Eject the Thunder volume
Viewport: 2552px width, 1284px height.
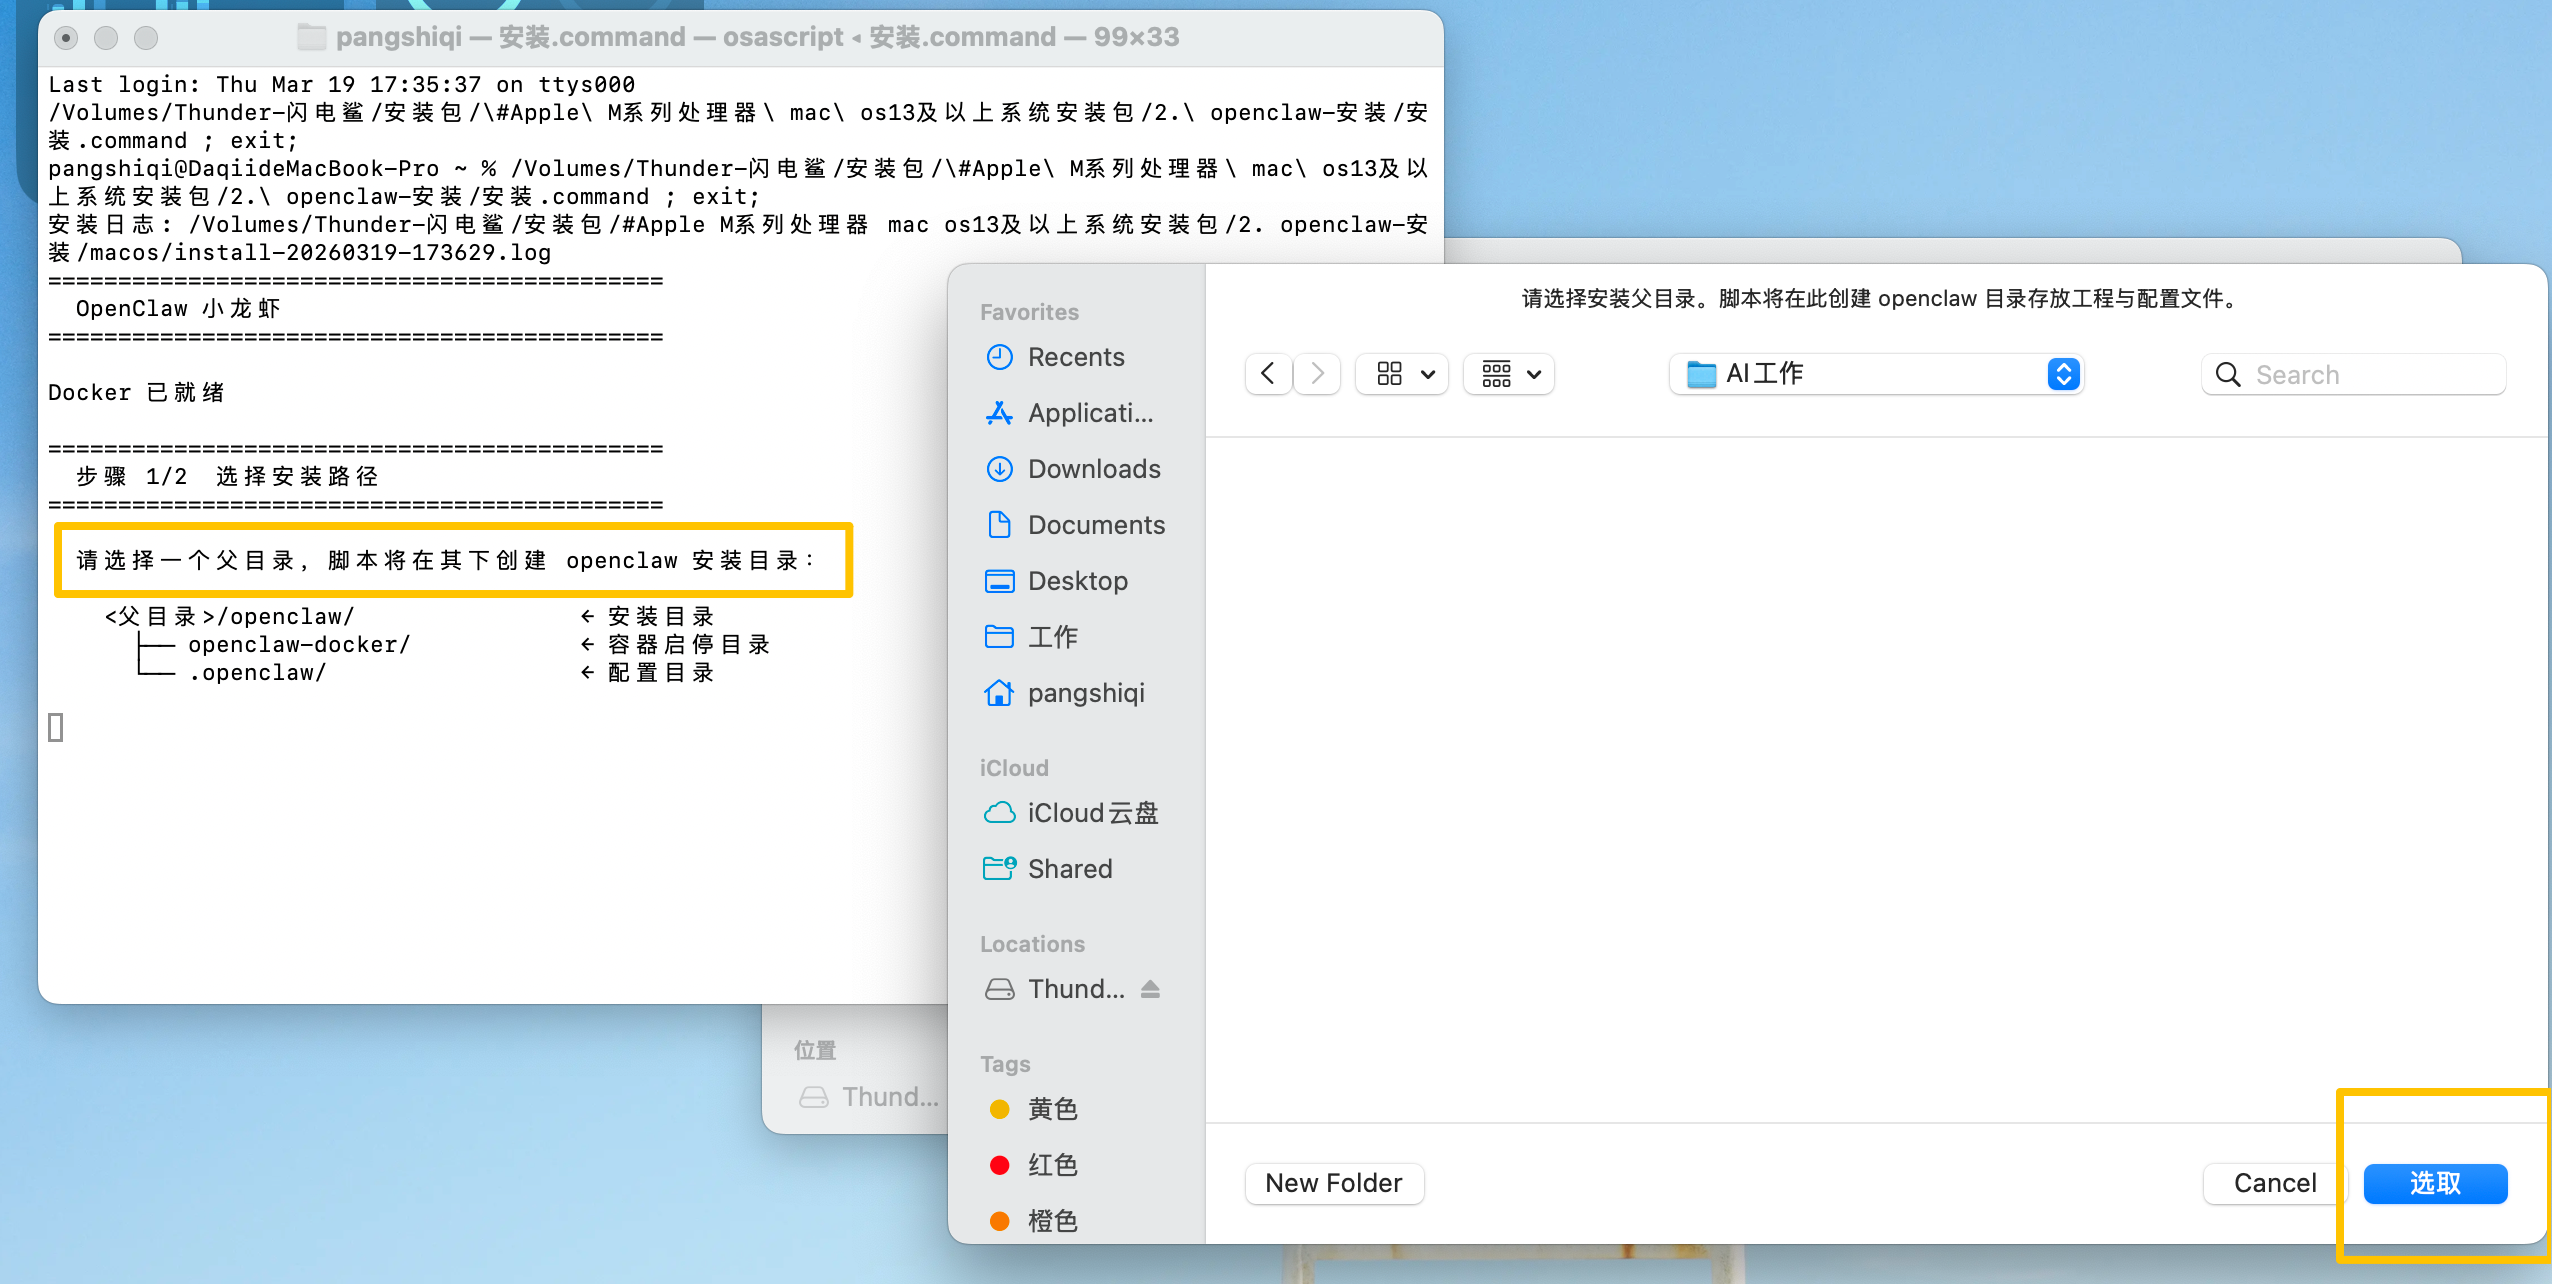coord(1150,989)
